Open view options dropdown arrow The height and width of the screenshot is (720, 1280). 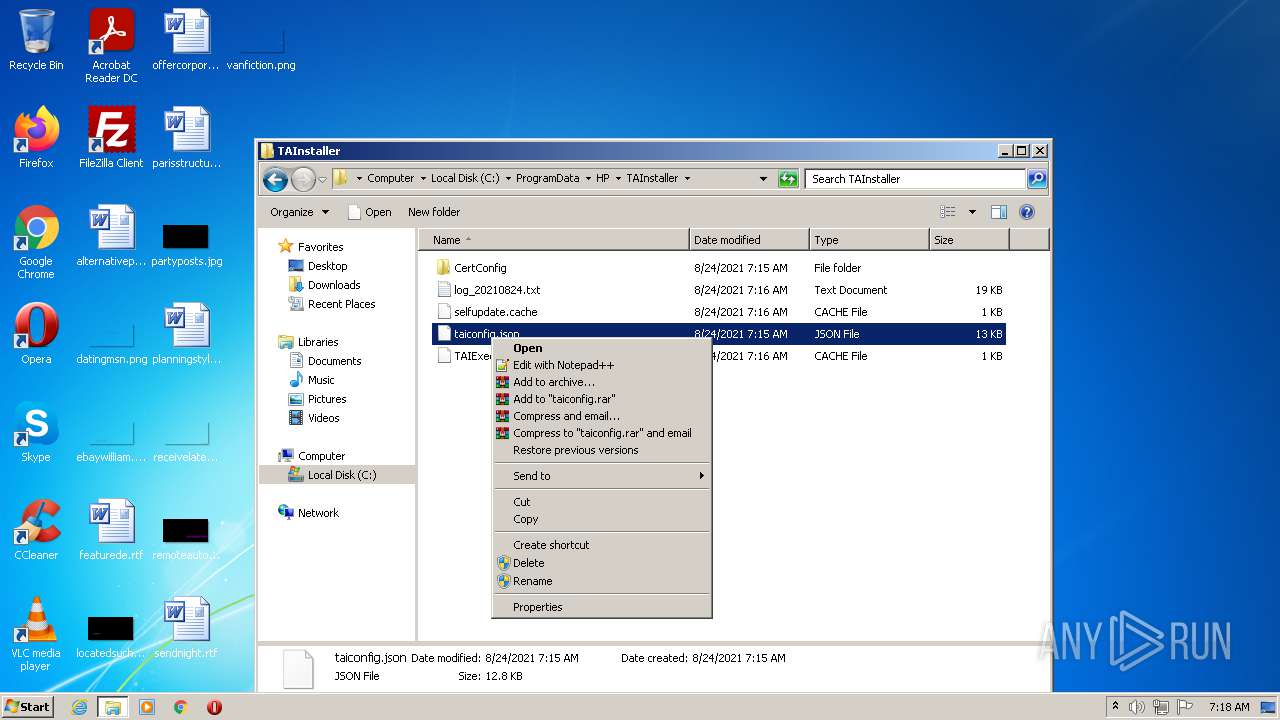[972, 212]
